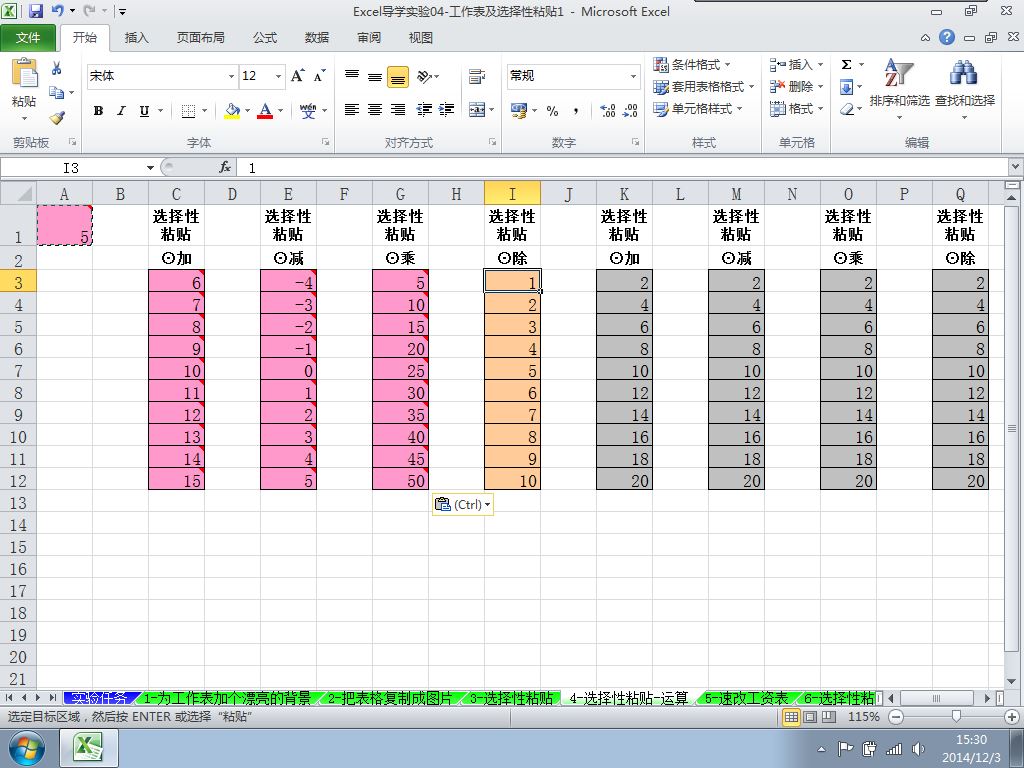Click the Excel taskbar button
The width and height of the screenshot is (1024, 768).
(89, 748)
